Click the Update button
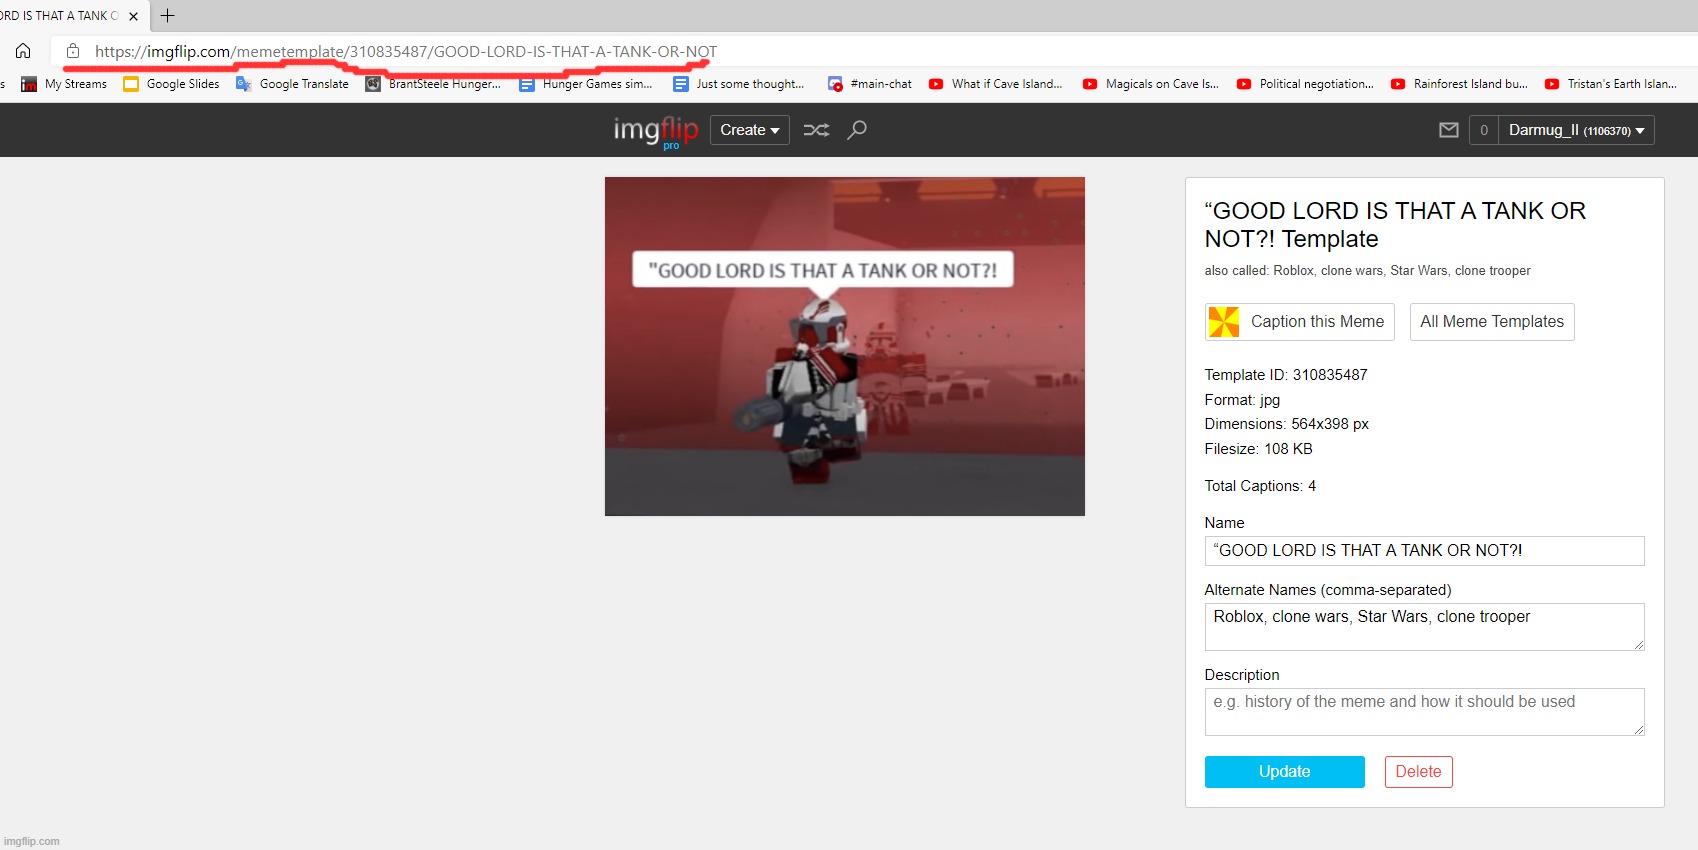The width and height of the screenshot is (1698, 850). click(x=1284, y=772)
